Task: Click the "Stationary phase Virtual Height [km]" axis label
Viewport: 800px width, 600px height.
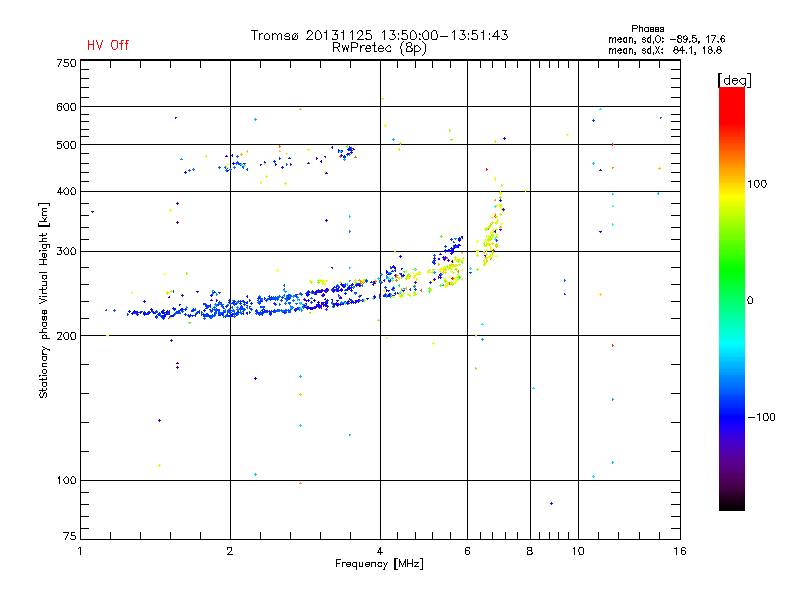Action: click(44, 300)
